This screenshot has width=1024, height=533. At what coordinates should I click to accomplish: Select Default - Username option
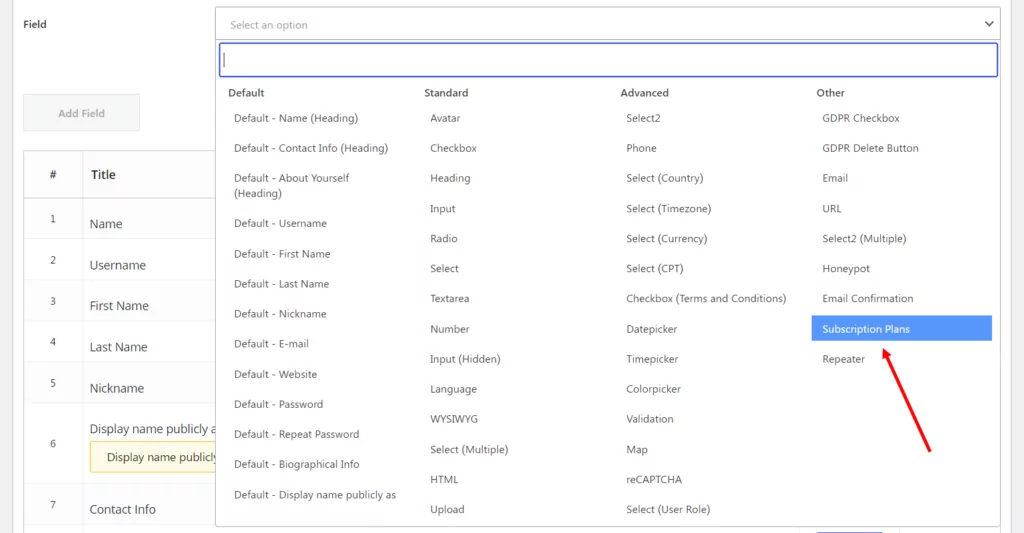tap(280, 223)
